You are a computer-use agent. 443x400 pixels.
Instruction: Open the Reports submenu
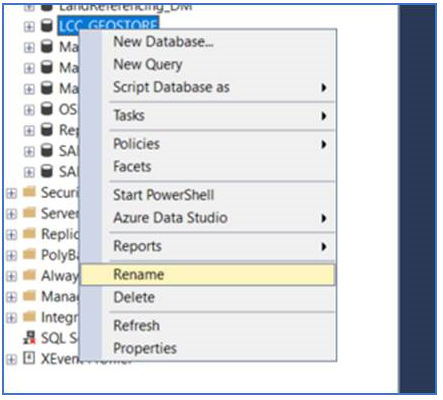(x=208, y=246)
